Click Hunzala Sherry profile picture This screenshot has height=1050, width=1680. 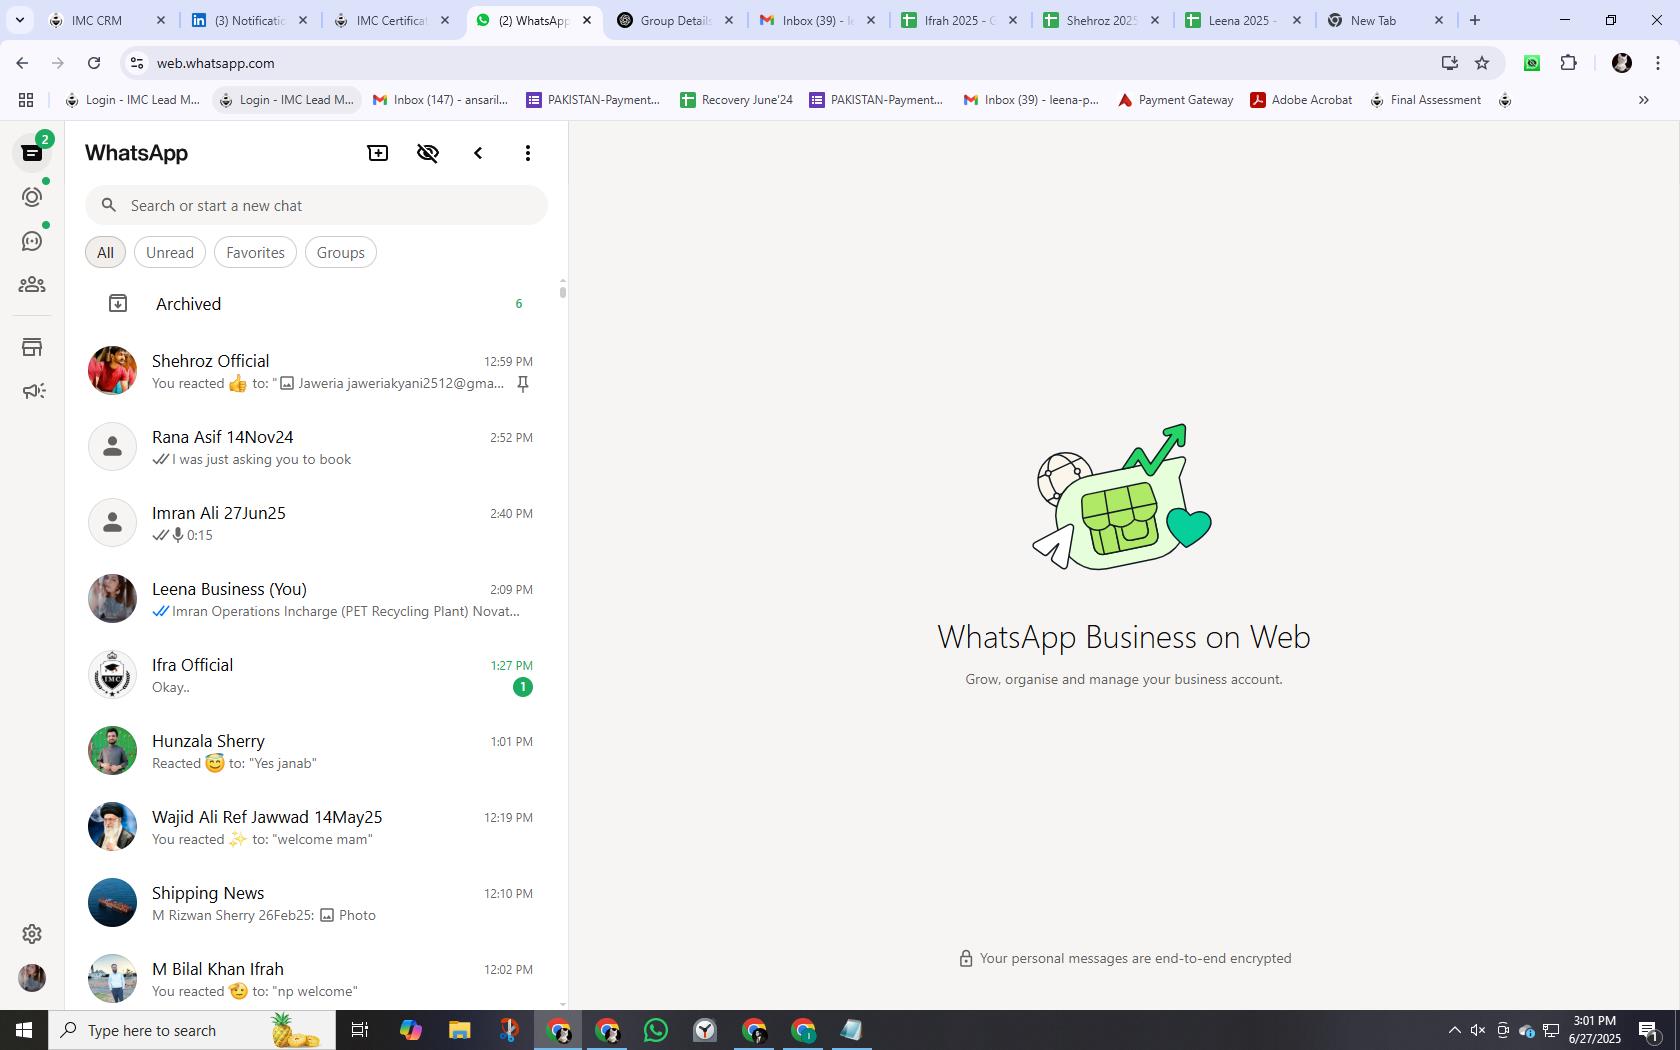pyautogui.click(x=112, y=751)
